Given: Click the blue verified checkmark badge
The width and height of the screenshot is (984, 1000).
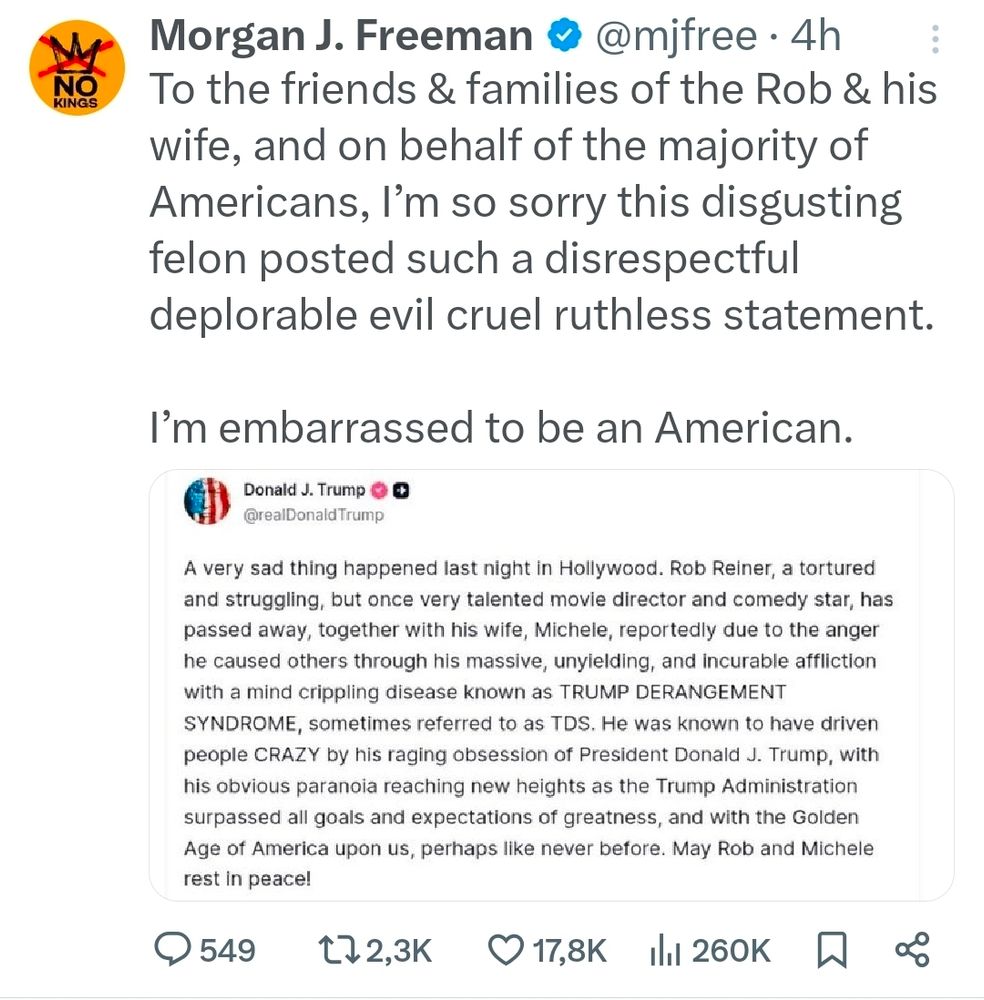Looking at the screenshot, I should click(563, 37).
